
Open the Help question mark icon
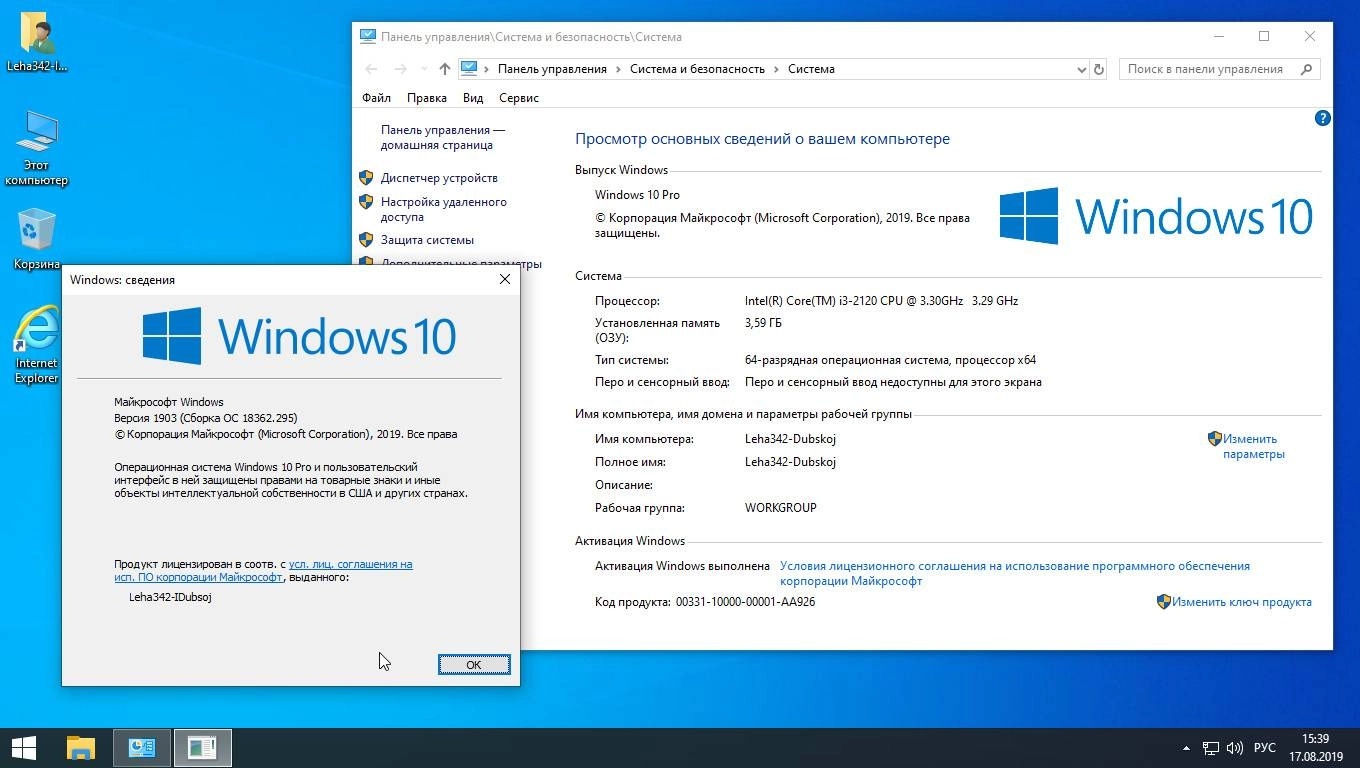[x=1322, y=118]
